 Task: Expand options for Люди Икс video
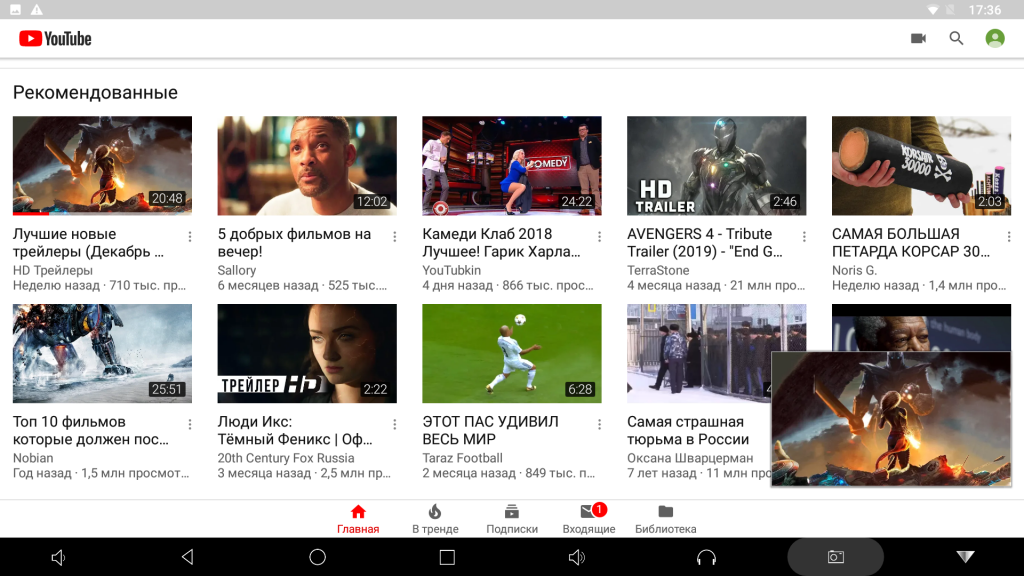(394, 424)
